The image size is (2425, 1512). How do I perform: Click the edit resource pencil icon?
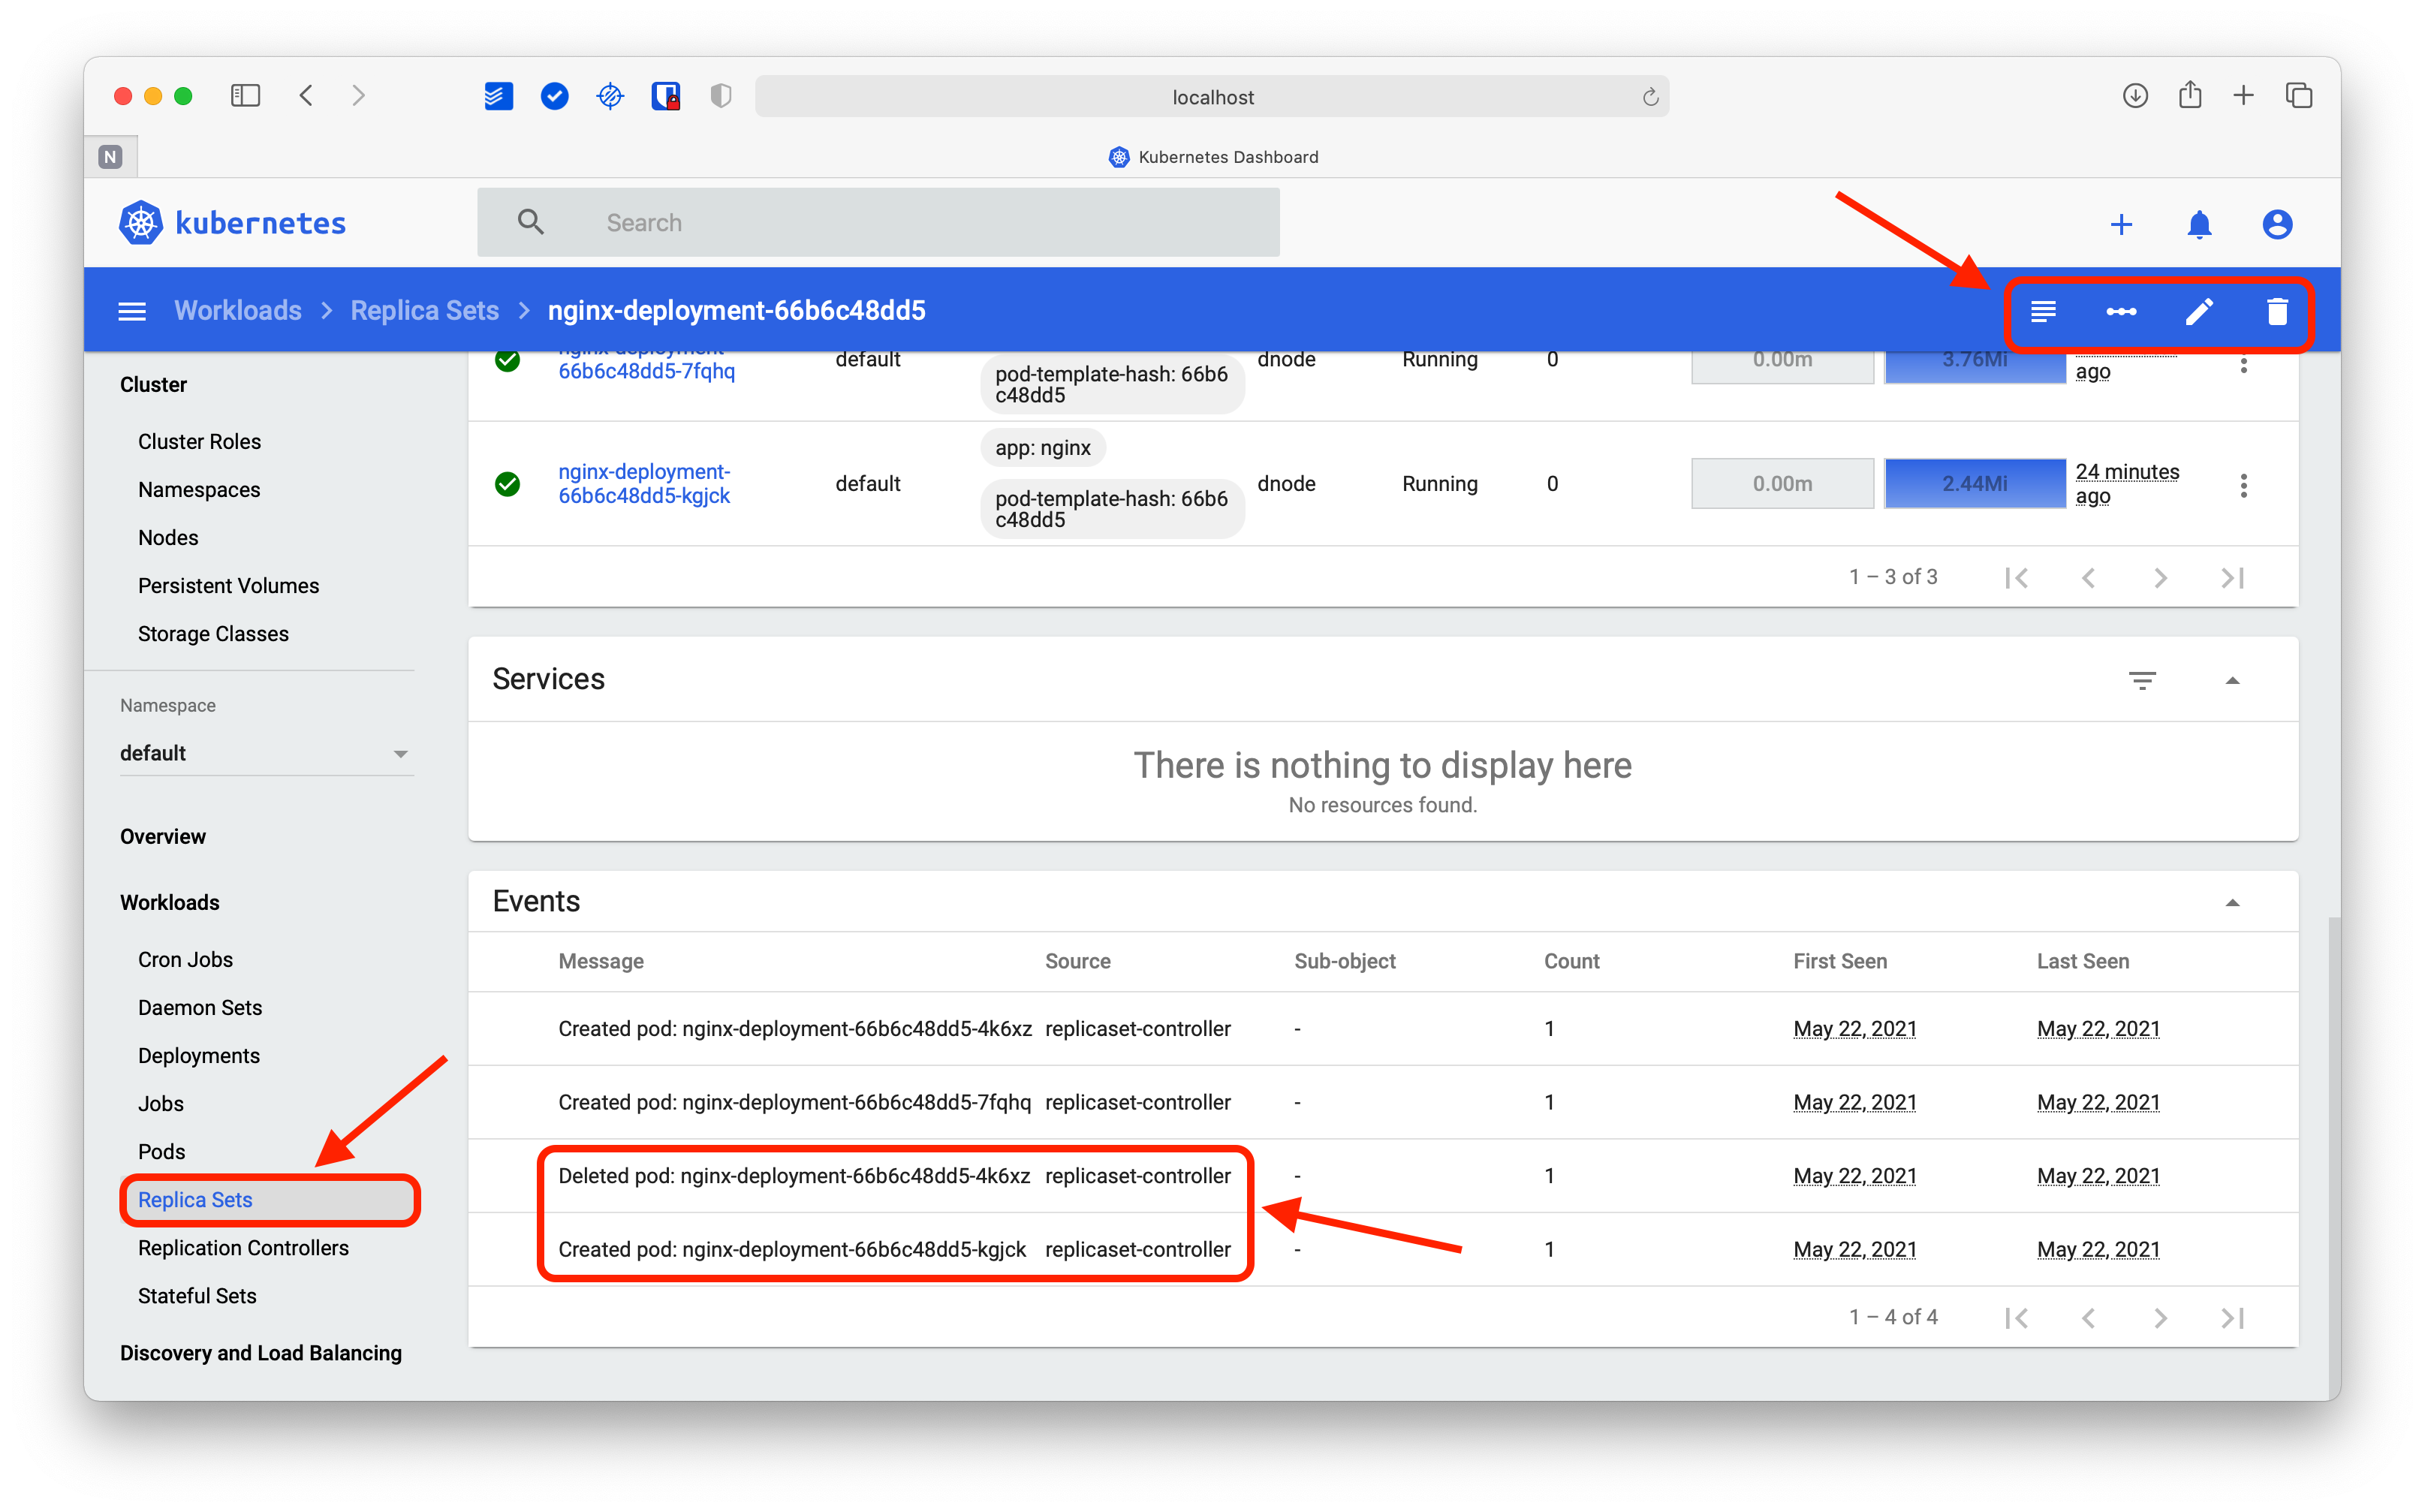[x=2199, y=312]
